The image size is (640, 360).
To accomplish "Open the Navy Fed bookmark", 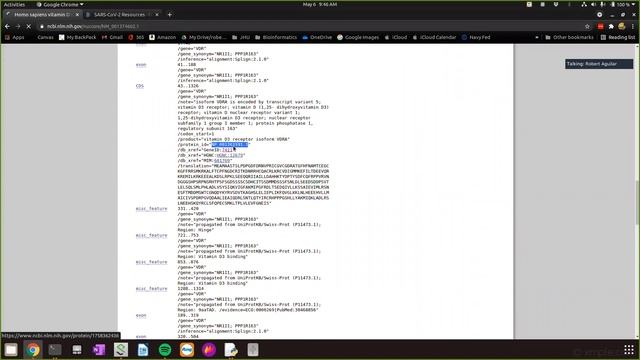I will 476,37.
